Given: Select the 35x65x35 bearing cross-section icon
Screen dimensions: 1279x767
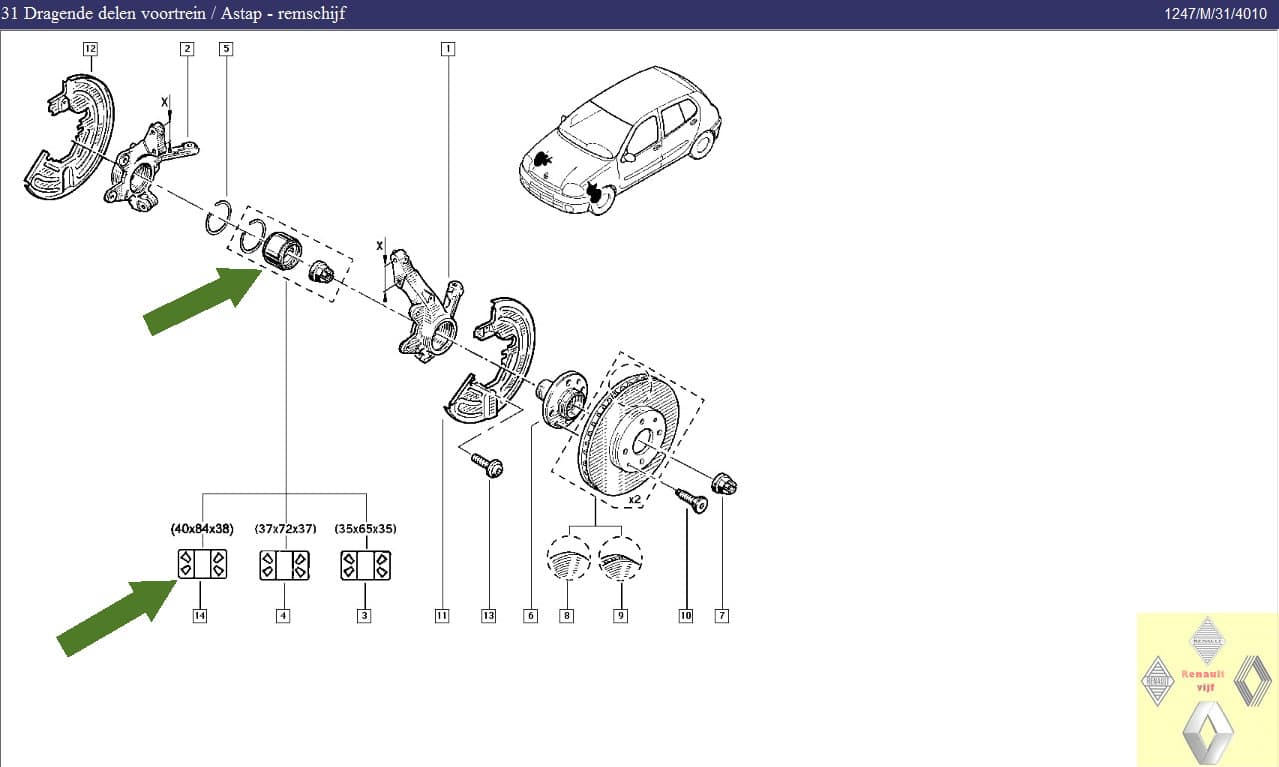Looking at the screenshot, I should (x=365, y=565).
